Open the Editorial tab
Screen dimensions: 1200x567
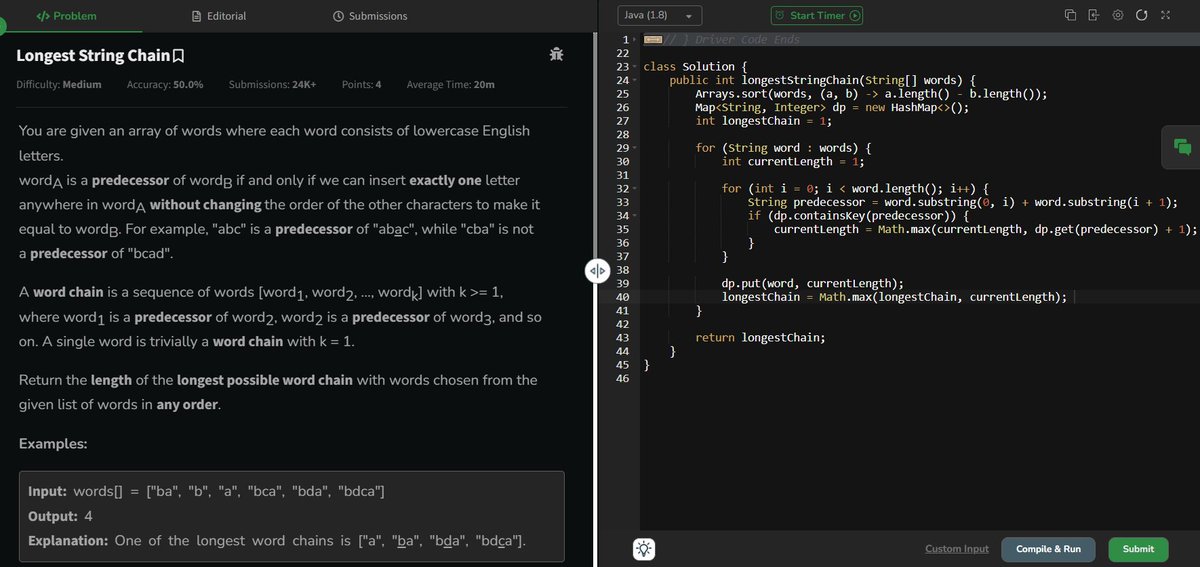(x=219, y=16)
